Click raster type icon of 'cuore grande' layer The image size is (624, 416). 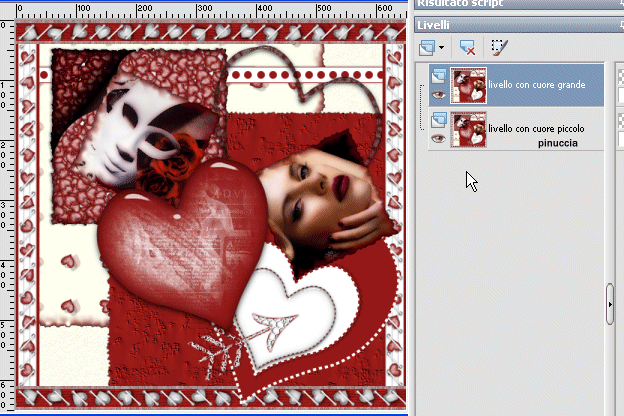pos(439,76)
